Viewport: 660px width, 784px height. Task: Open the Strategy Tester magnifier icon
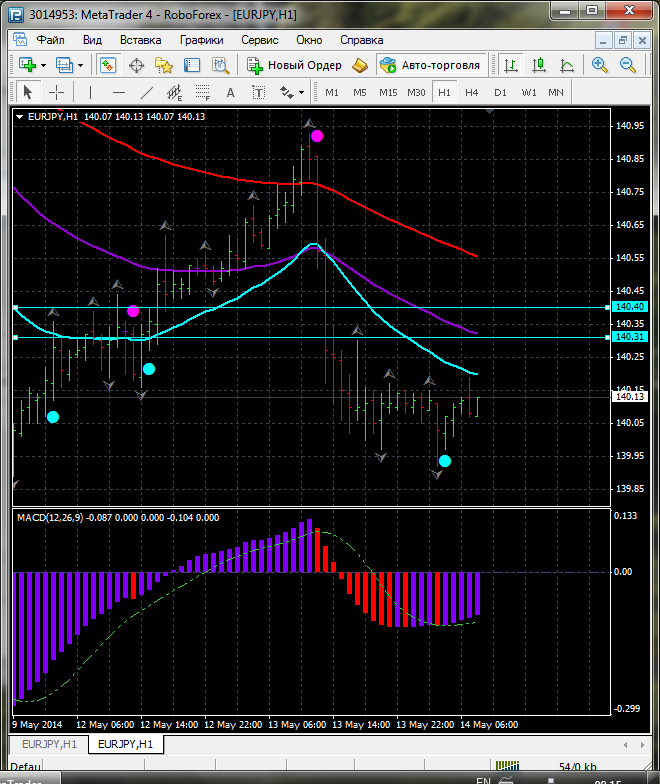[220, 66]
